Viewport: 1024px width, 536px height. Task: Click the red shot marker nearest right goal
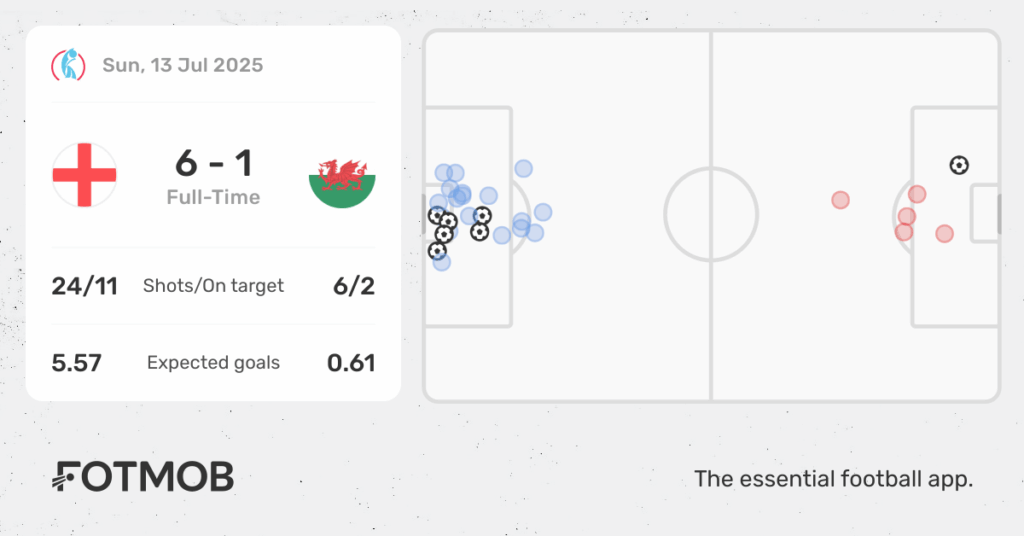click(944, 233)
